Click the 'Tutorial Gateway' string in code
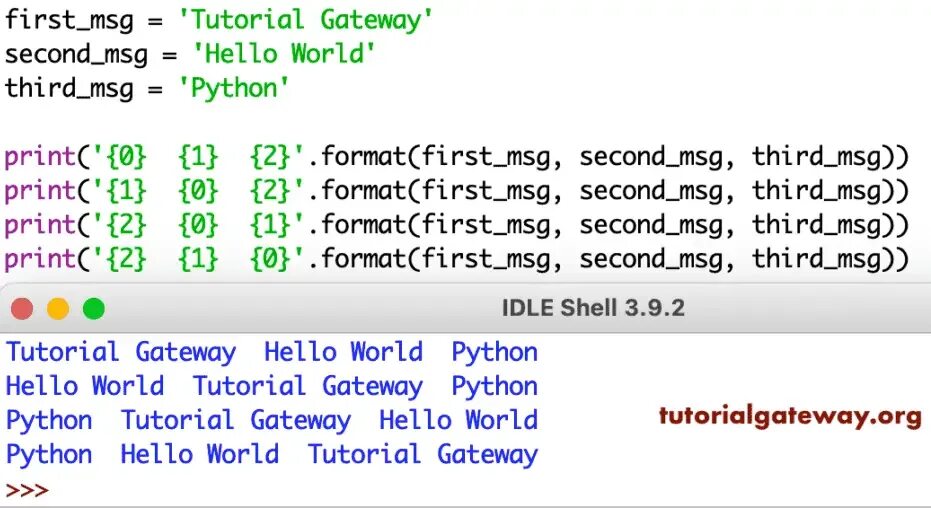The height and width of the screenshot is (508, 931). click(305, 20)
